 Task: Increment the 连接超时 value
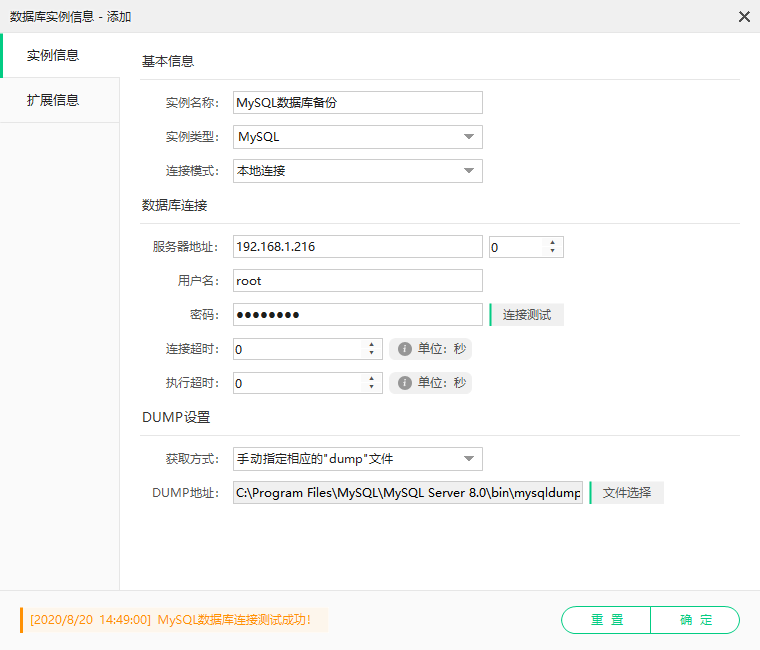pos(372,345)
